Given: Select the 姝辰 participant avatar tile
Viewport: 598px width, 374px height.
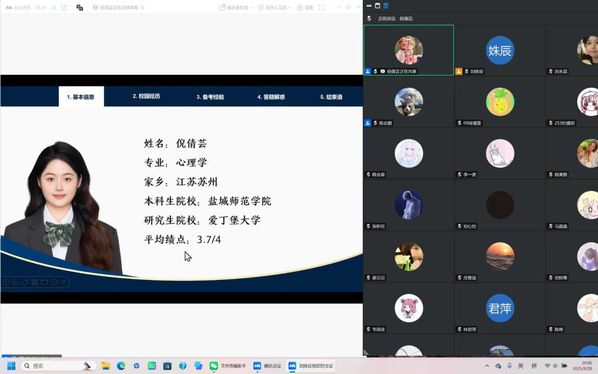Looking at the screenshot, I should 500,50.
